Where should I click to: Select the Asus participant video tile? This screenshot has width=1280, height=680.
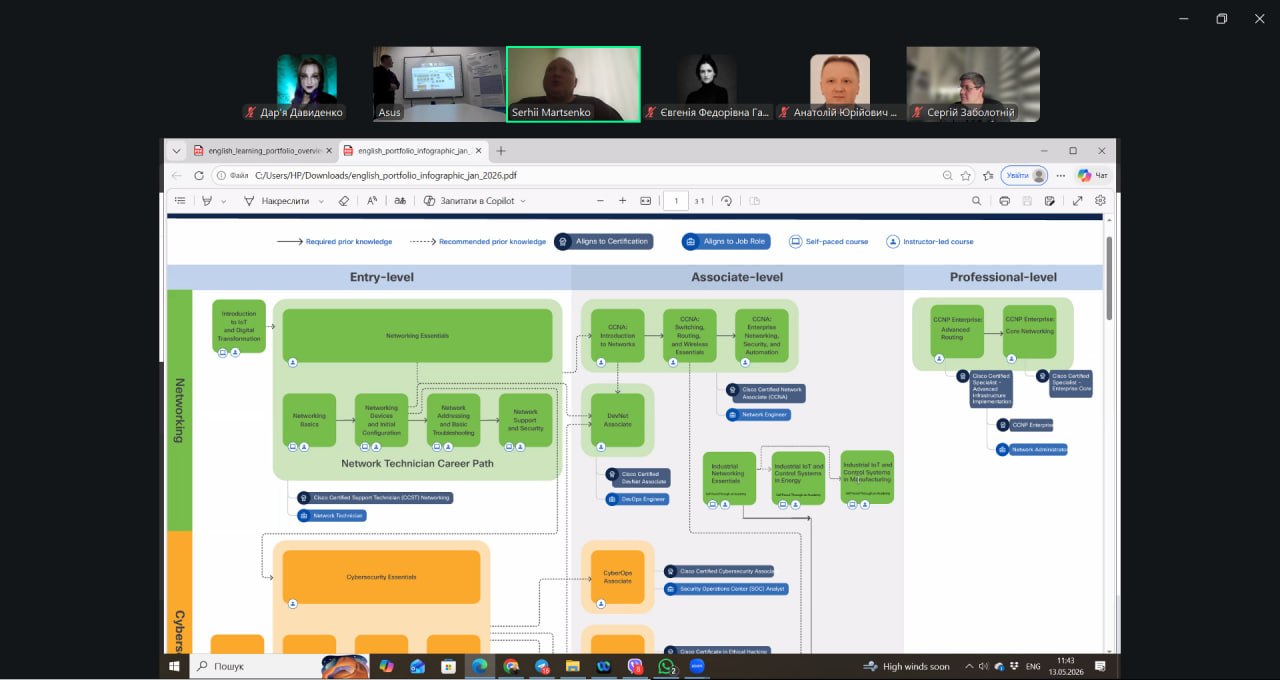pos(440,84)
